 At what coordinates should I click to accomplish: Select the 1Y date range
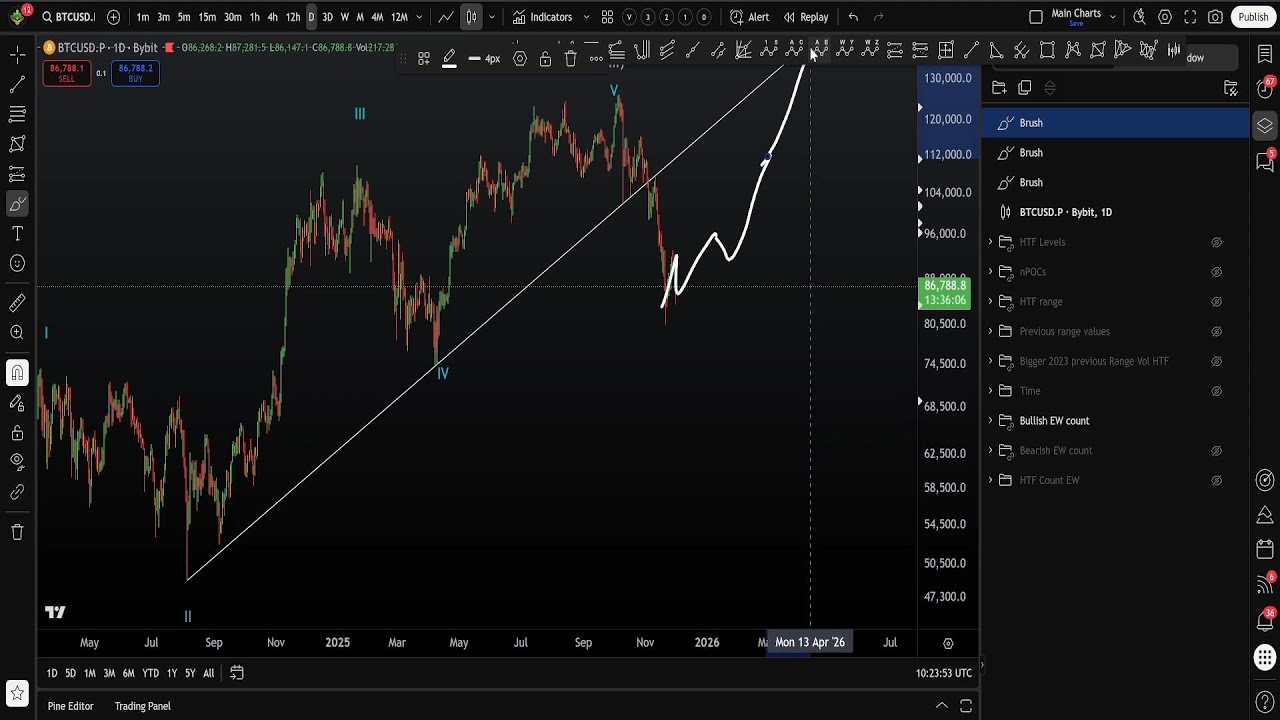click(x=172, y=673)
